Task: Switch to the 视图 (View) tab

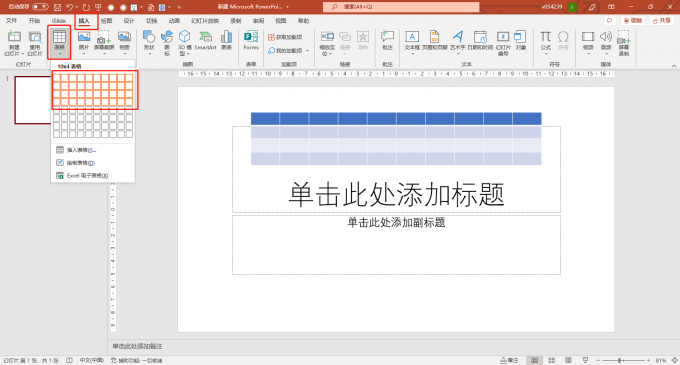Action: coord(281,21)
